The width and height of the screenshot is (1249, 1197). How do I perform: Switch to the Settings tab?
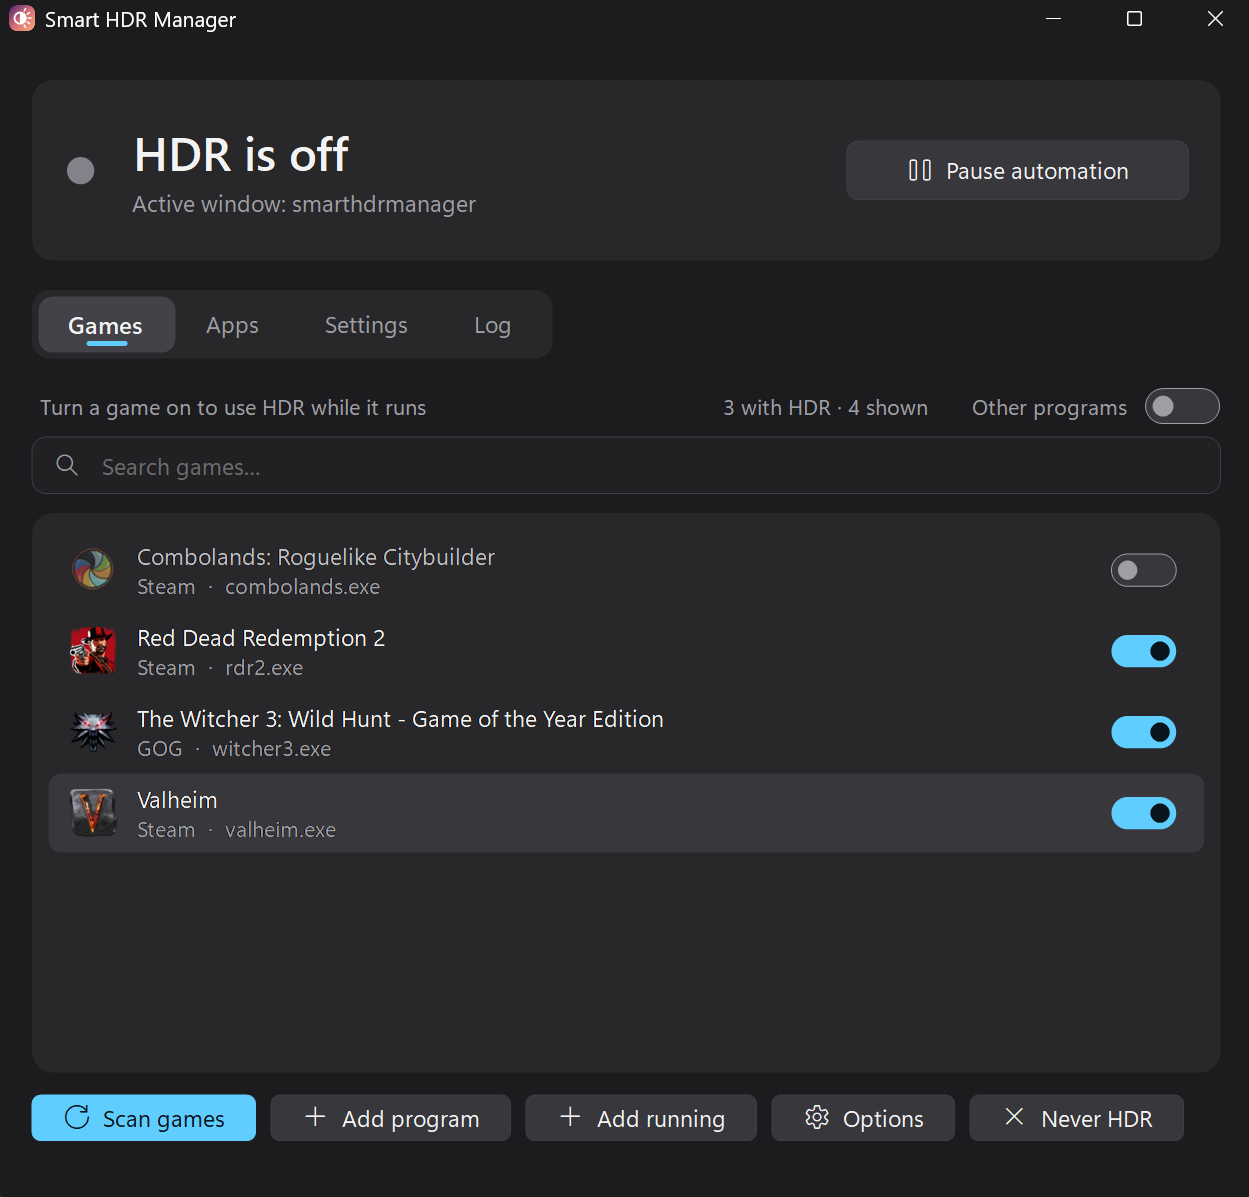pos(366,325)
